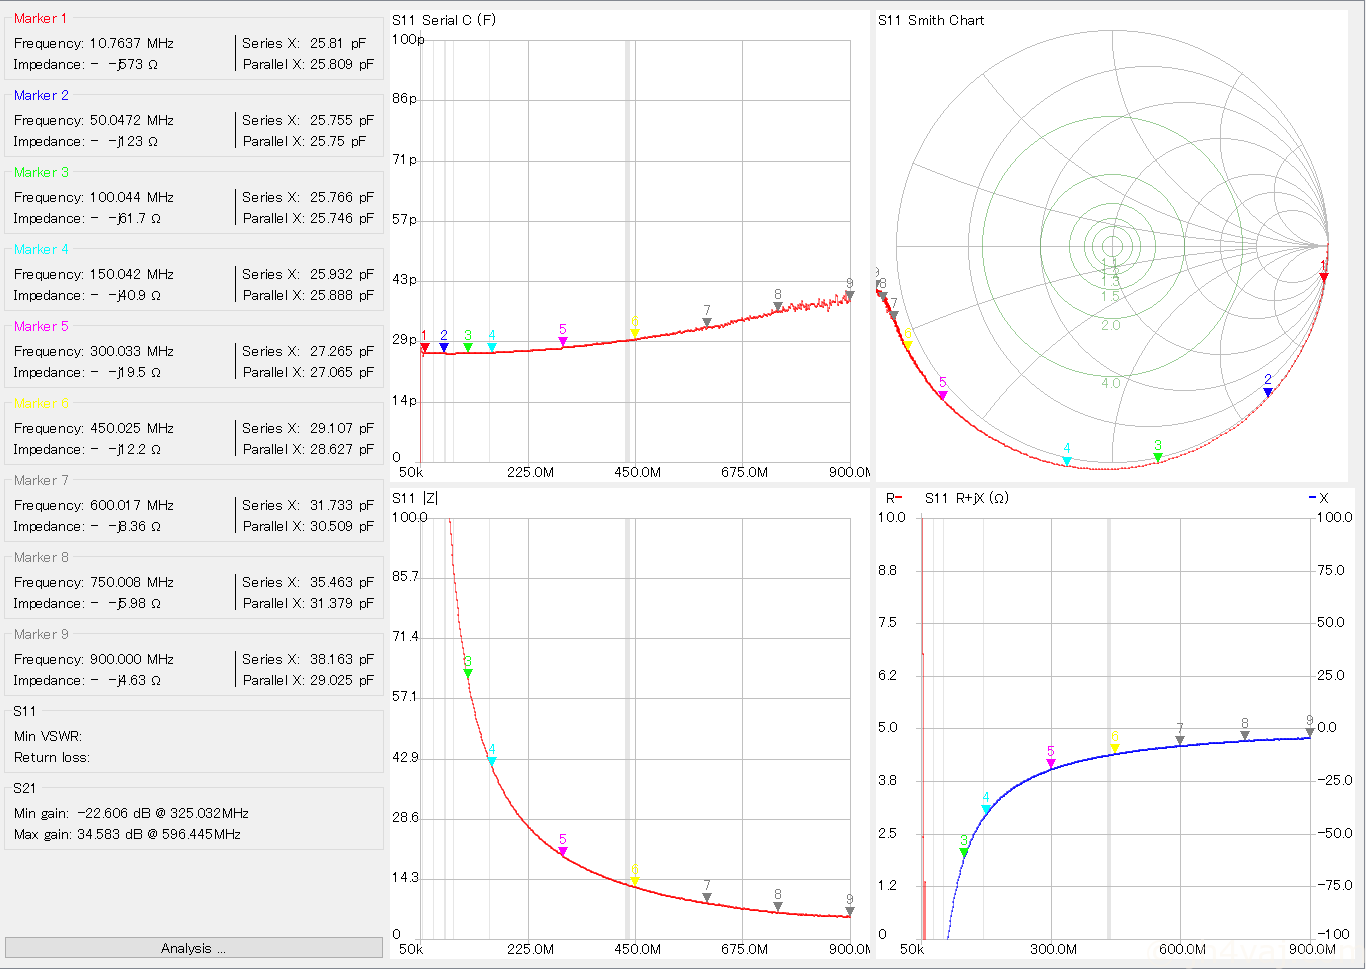Click the 'Marker 9' group title
The height and width of the screenshot is (969, 1366).
41,634
